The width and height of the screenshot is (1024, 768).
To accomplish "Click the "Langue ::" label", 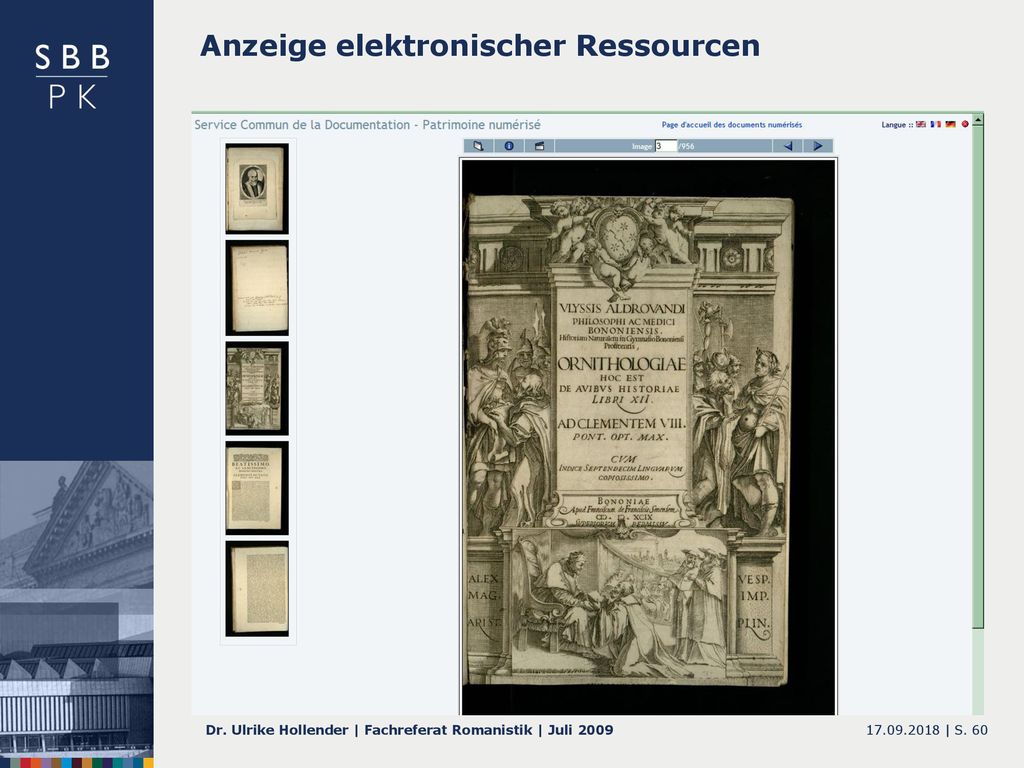I will [x=897, y=125].
